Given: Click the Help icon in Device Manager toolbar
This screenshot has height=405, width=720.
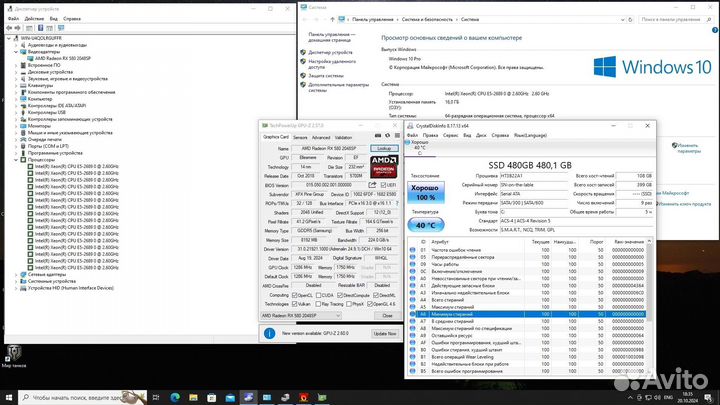Looking at the screenshot, I should pyautogui.click(x=40, y=28).
